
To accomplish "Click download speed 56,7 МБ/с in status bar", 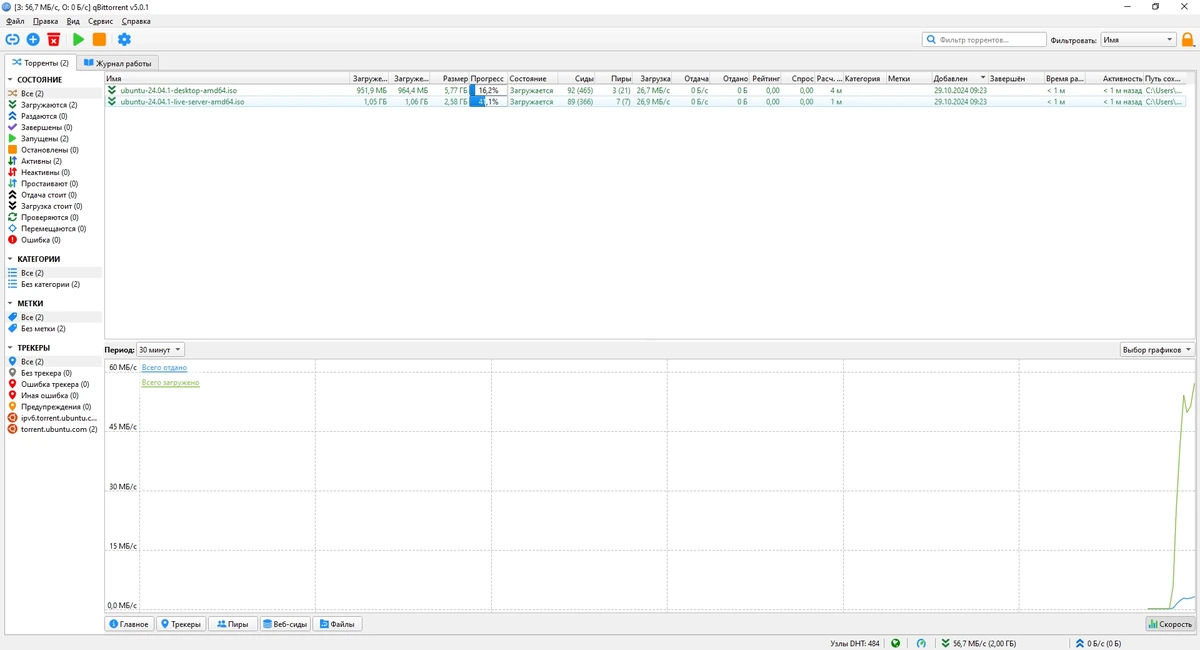I will coord(979,643).
